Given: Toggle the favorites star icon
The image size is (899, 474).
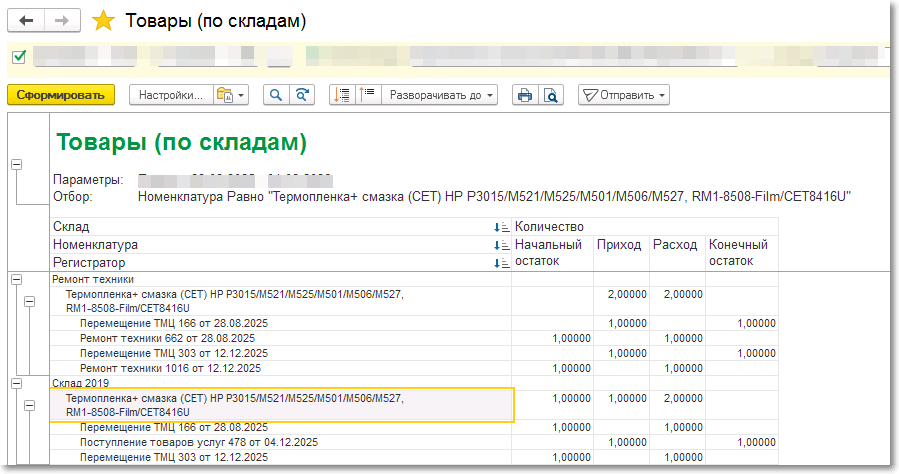Looking at the screenshot, I should point(102,21).
